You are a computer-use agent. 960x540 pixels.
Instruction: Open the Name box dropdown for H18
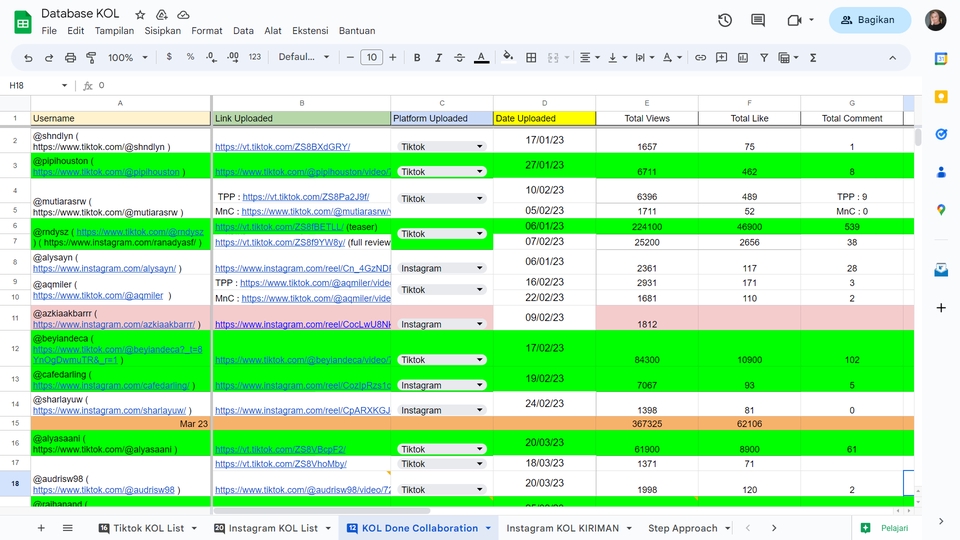[x=64, y=85]
